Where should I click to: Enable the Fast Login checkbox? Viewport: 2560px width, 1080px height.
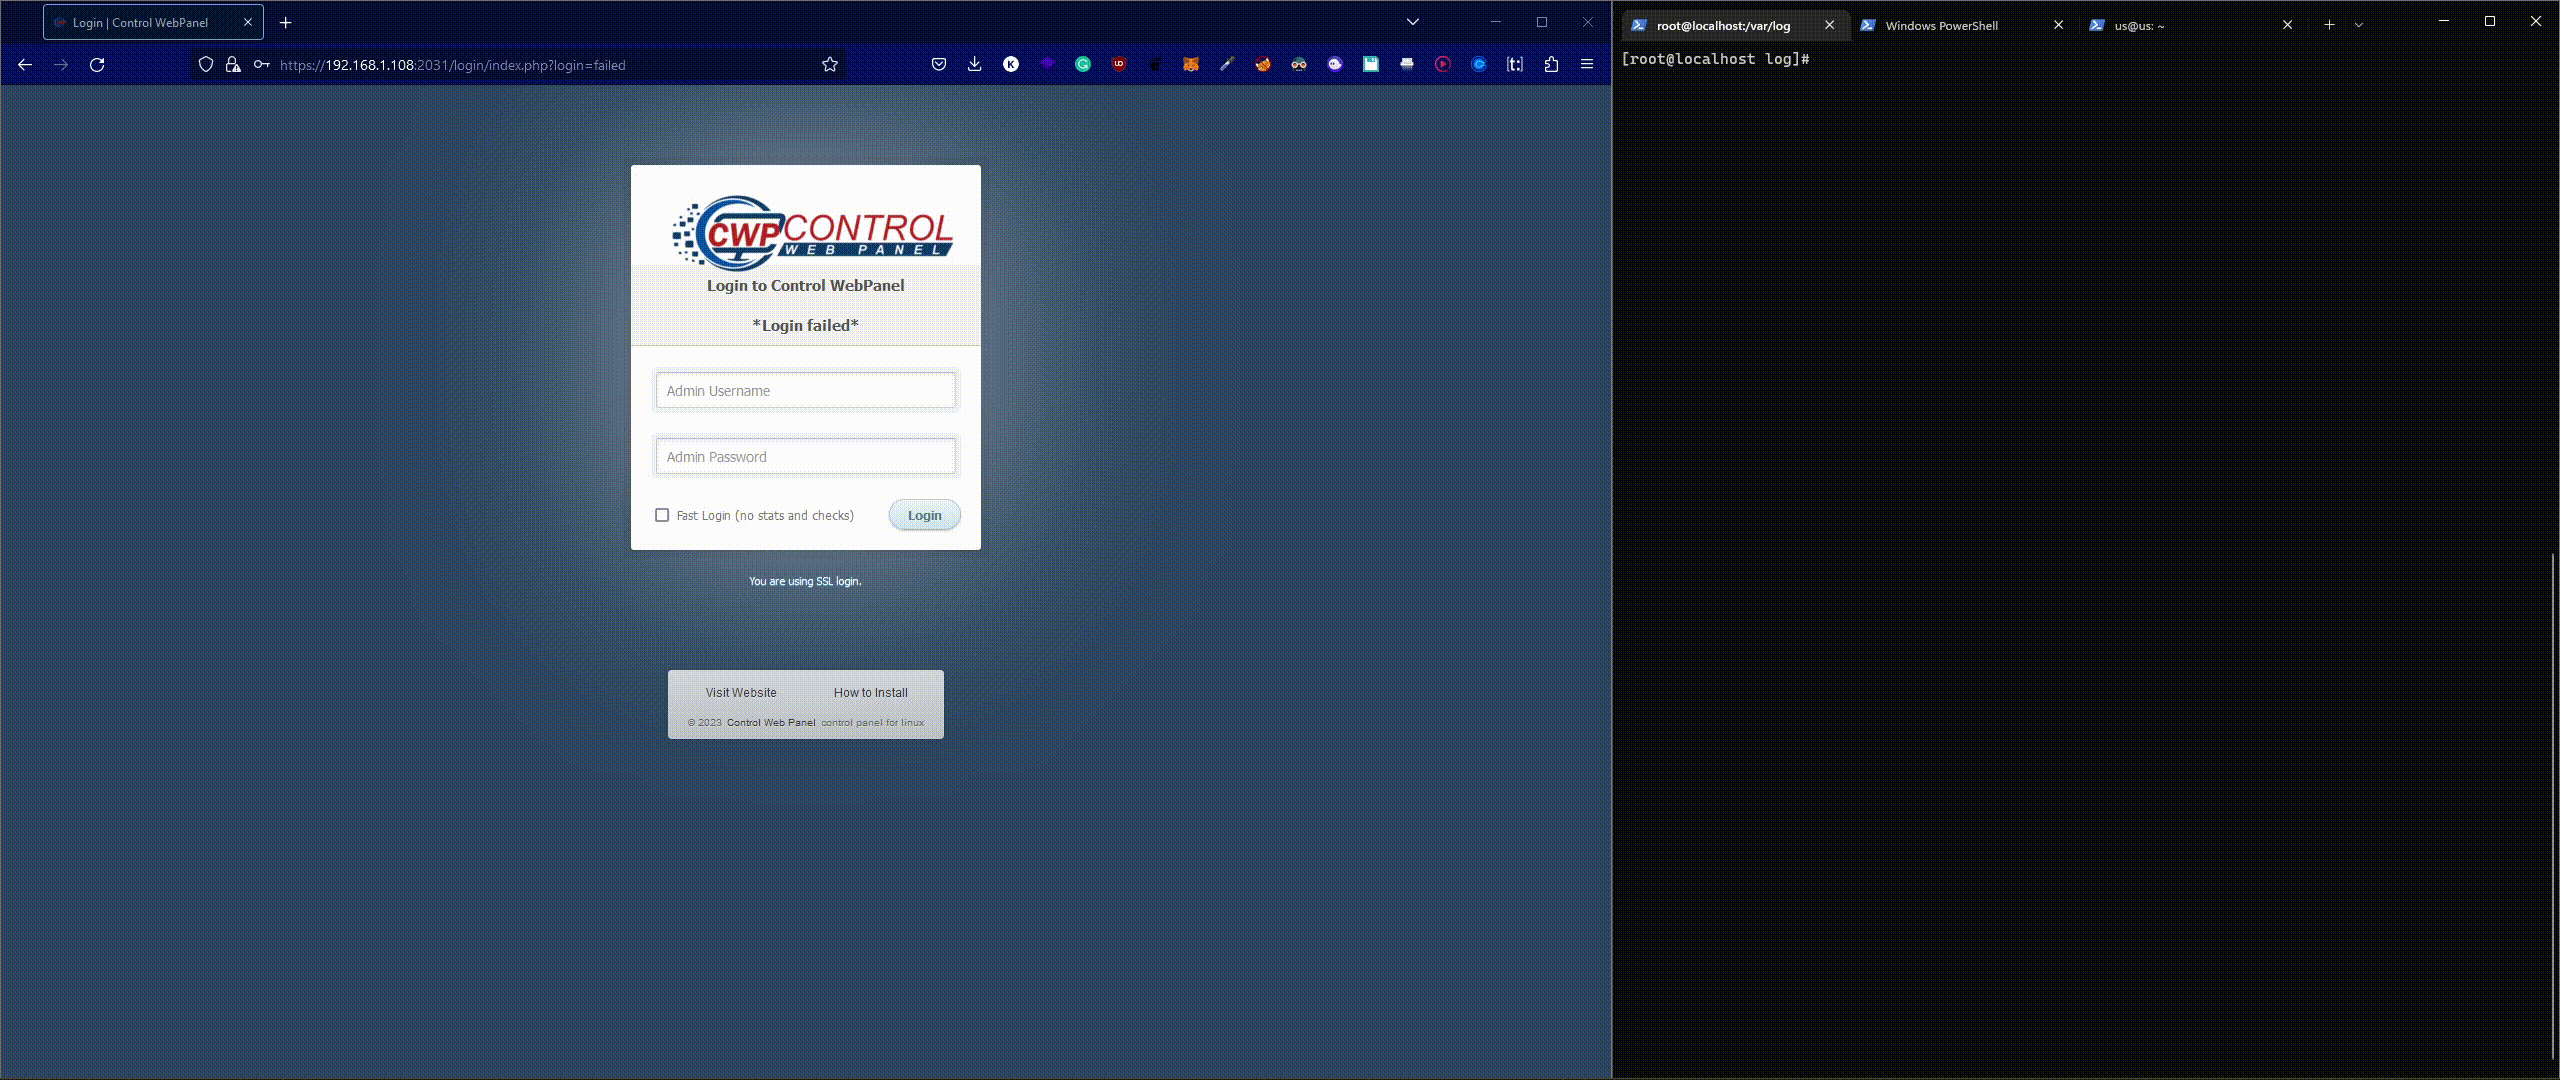pos(662,515)
